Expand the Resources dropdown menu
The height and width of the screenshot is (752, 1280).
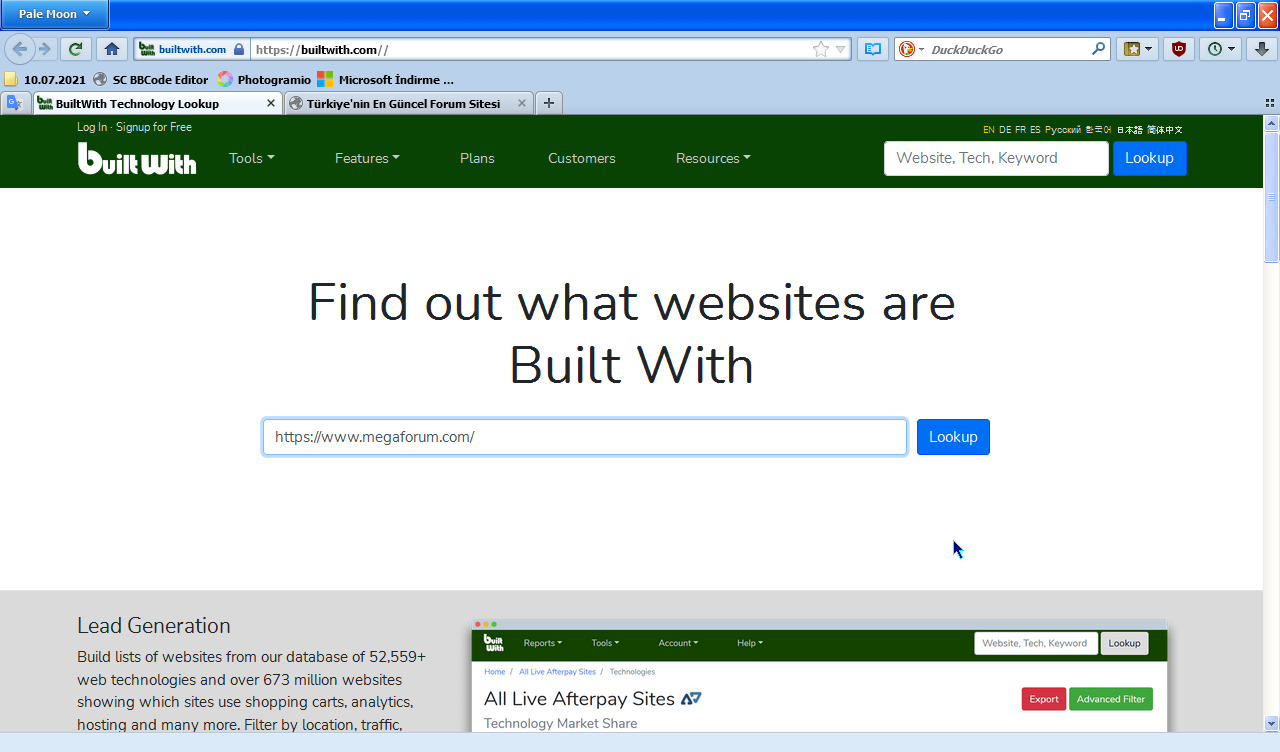coord(712,158)
